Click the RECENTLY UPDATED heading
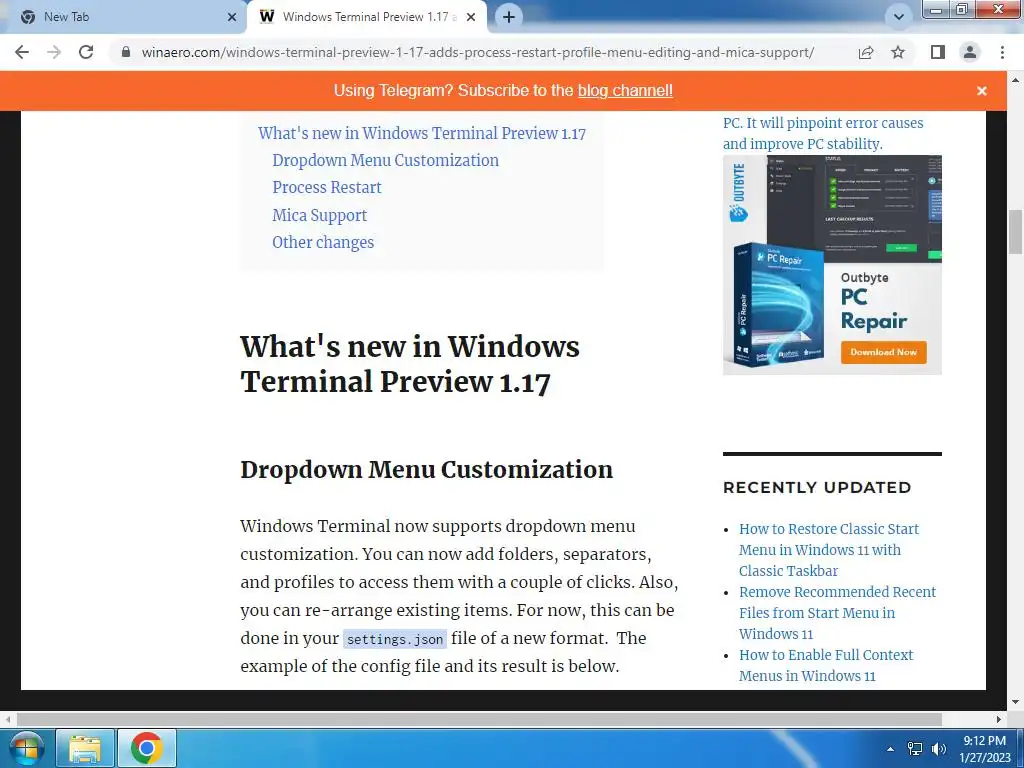 click(817, 487)
